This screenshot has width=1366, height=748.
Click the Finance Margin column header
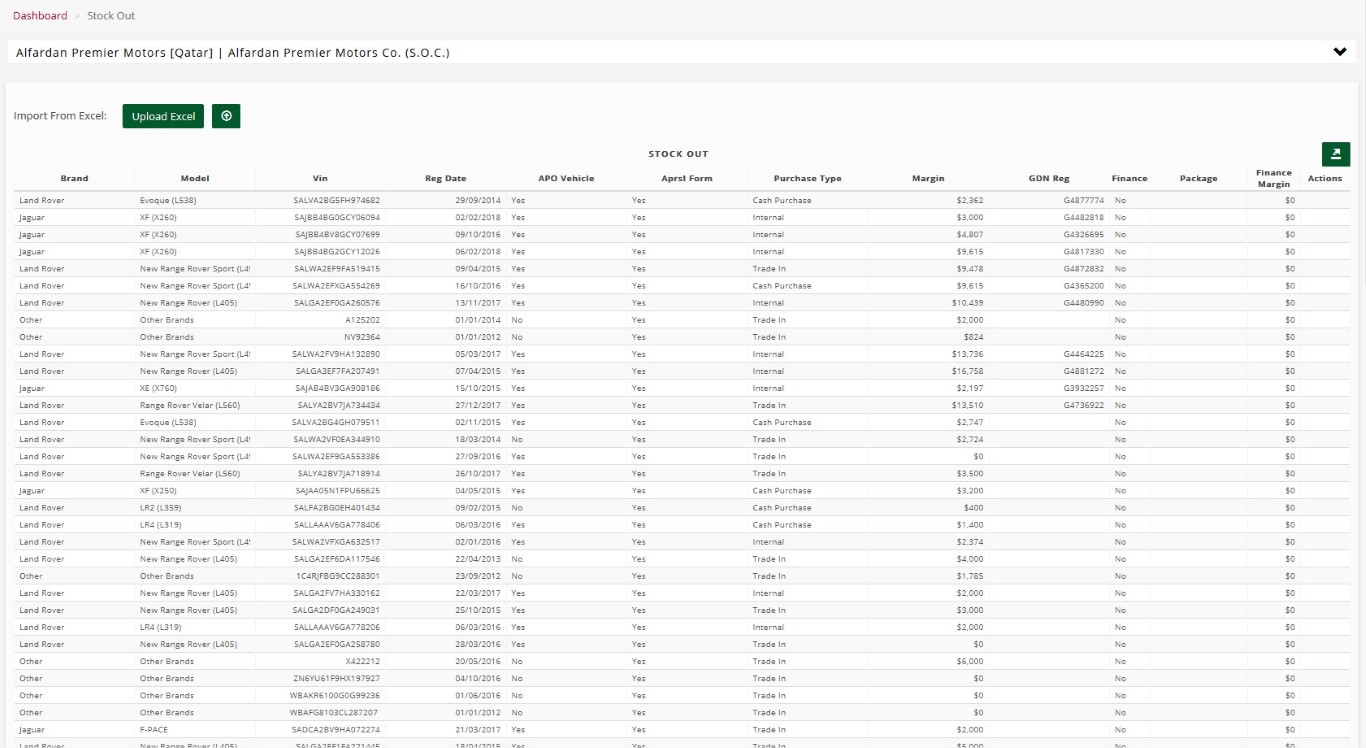pos(1274,178)
